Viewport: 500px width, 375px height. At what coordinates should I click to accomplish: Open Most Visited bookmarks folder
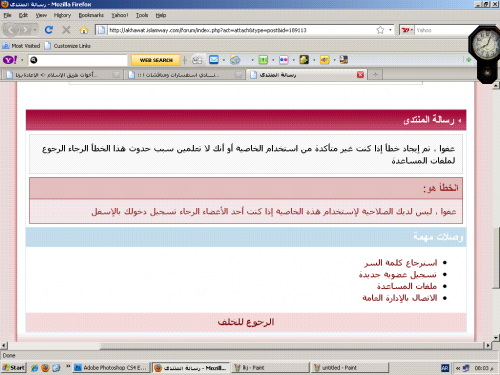click(x=21, y=46)
